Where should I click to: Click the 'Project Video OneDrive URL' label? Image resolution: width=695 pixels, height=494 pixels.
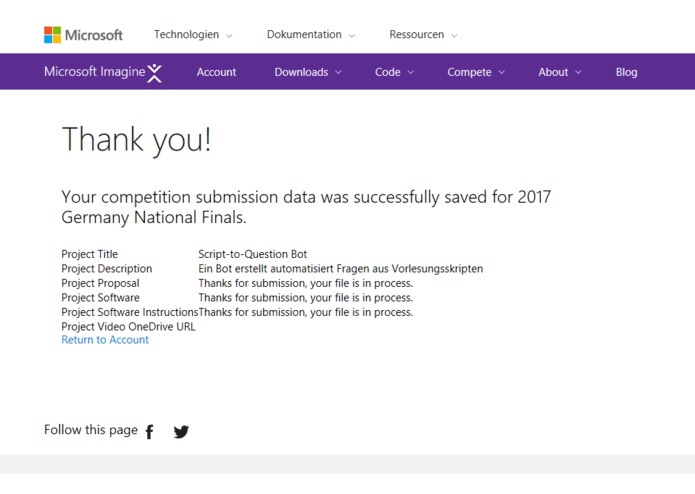[128, 327]
